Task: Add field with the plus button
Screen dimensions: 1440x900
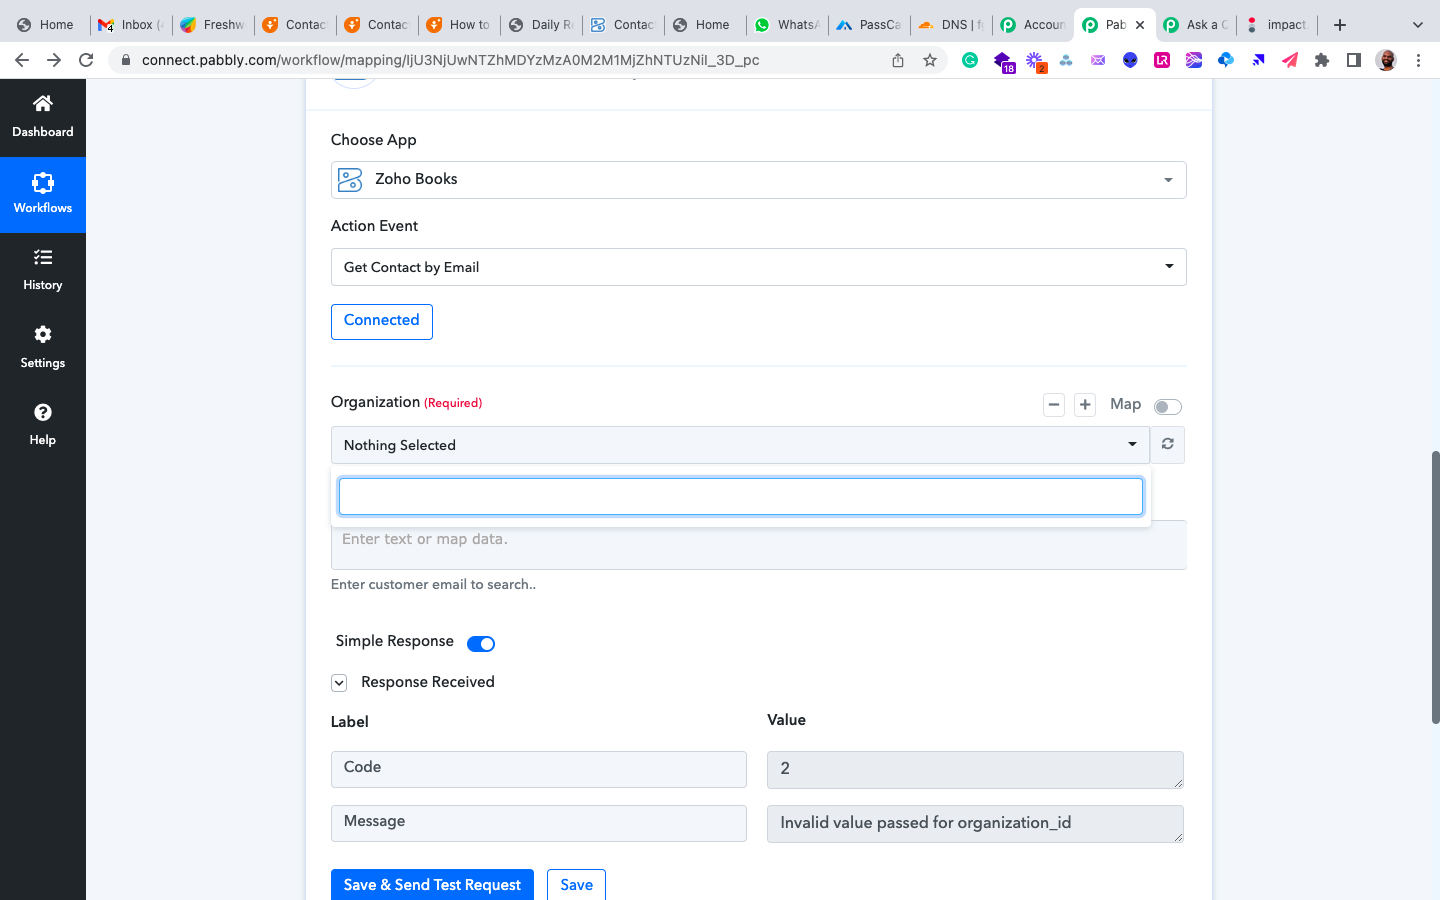Action: click(x=1085, y=405)
